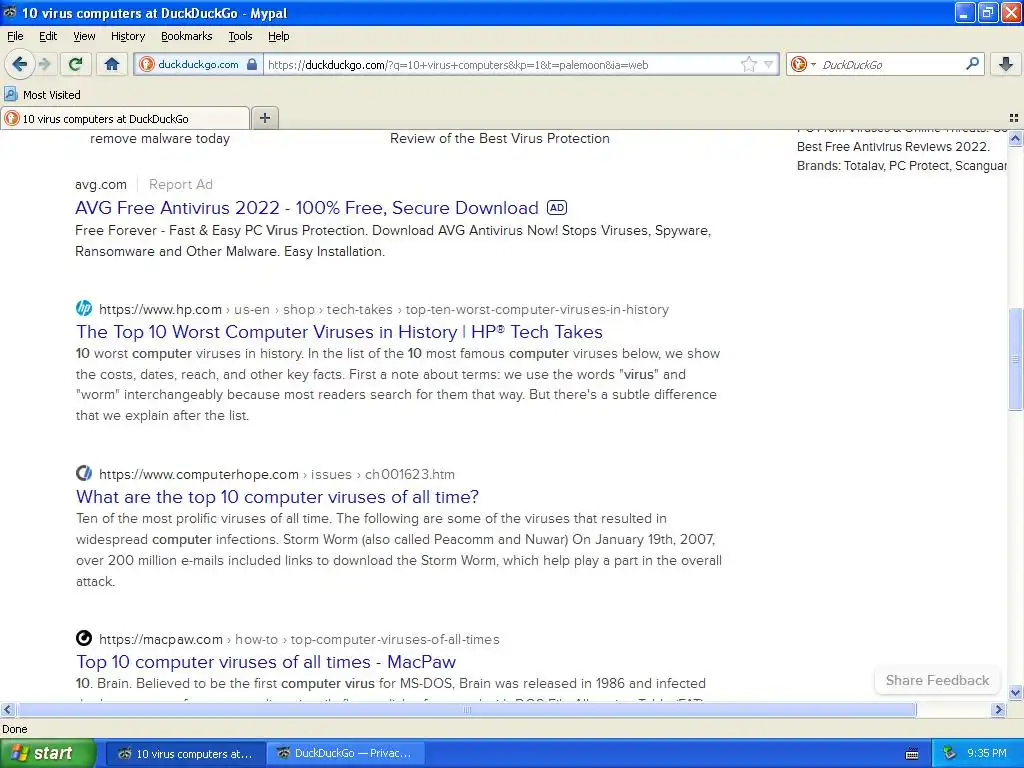Click the macpaw.com result URL
This screenshot has height=768, width=1024.
(299, 639)
